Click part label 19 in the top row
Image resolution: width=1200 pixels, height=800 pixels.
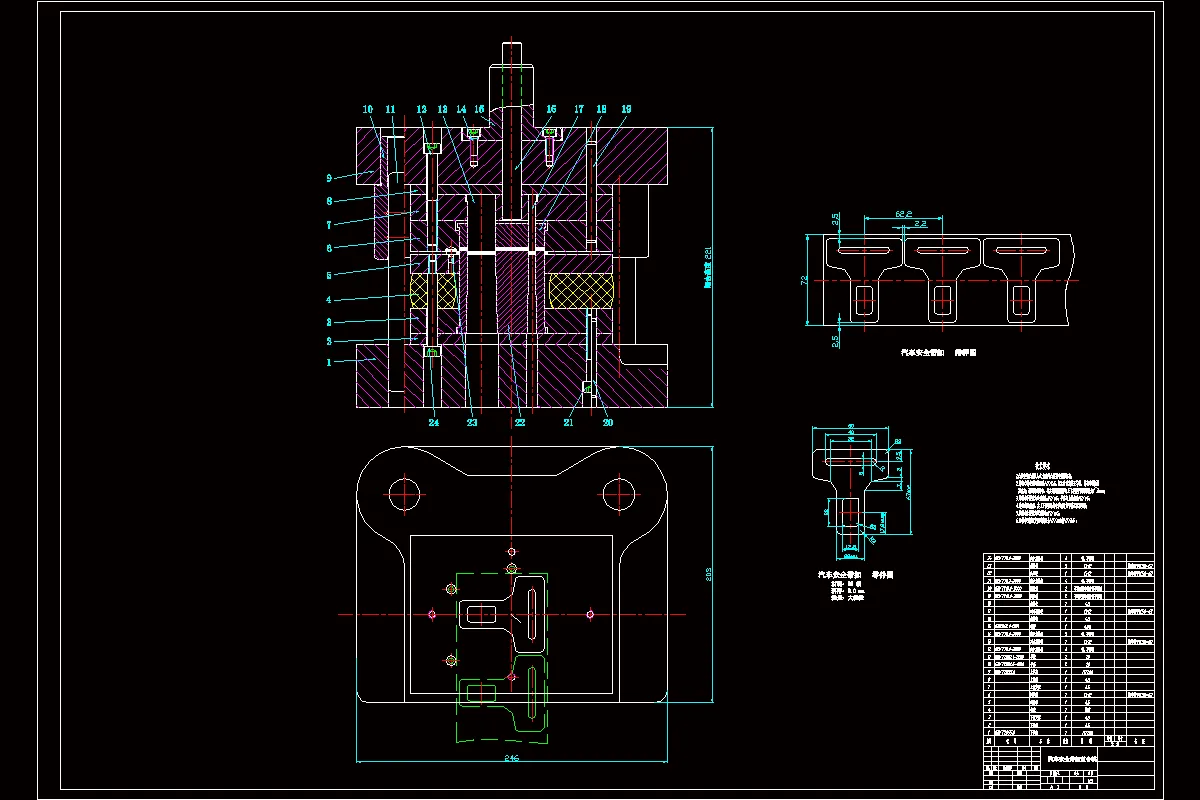point(626,109)
